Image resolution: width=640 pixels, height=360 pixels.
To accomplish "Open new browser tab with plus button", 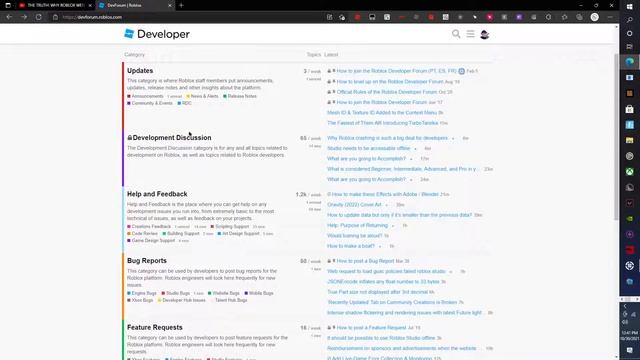I will [181, 5].
